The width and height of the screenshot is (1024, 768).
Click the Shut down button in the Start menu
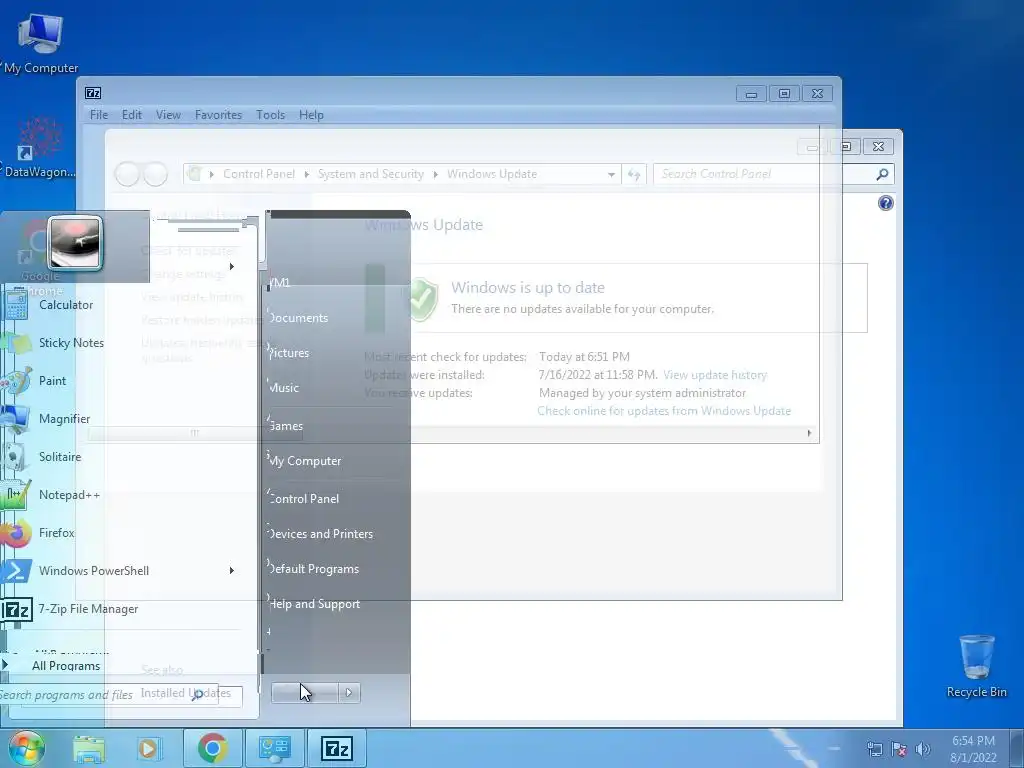(x=305, y=693)
